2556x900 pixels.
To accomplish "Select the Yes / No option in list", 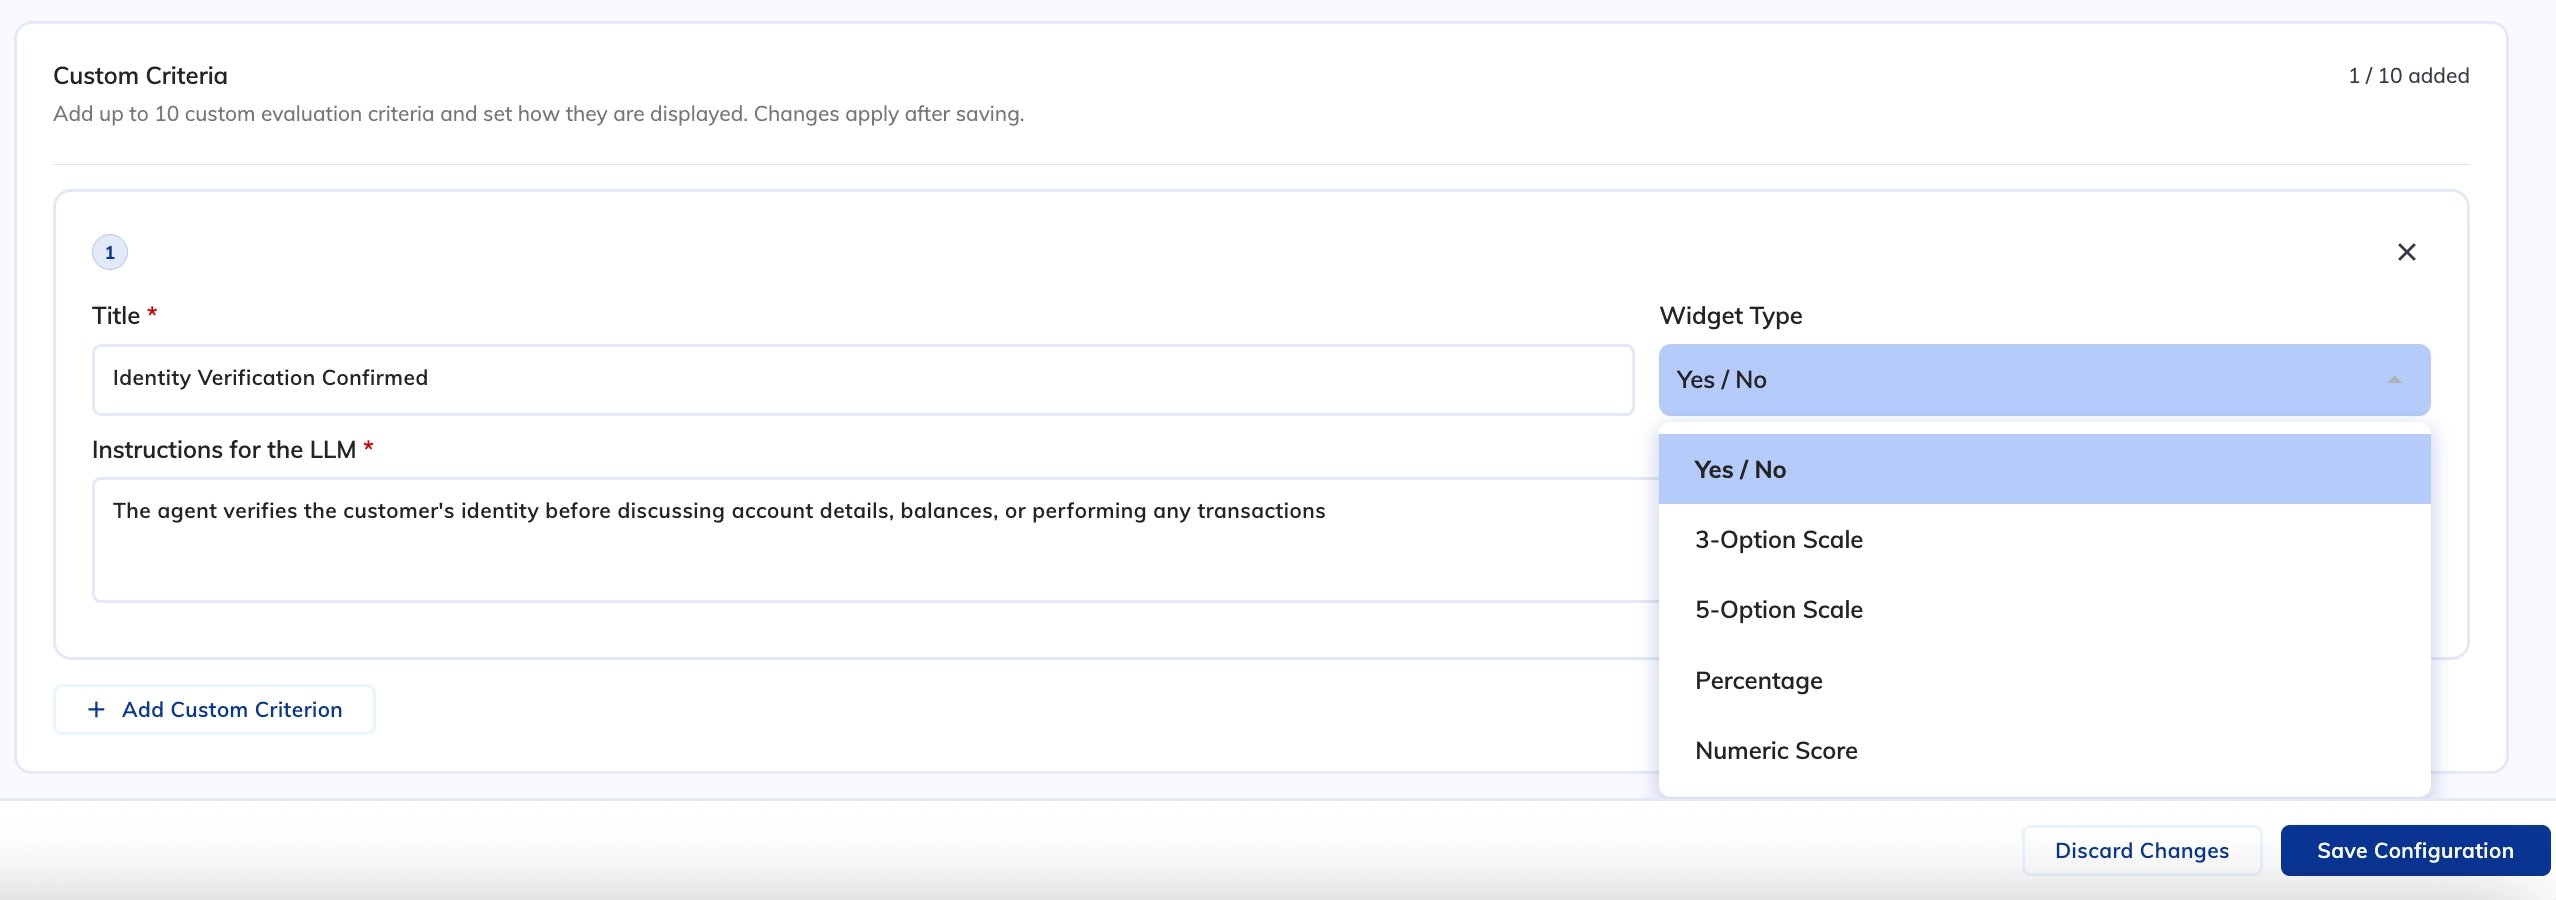I will [x=2044, y=469].
